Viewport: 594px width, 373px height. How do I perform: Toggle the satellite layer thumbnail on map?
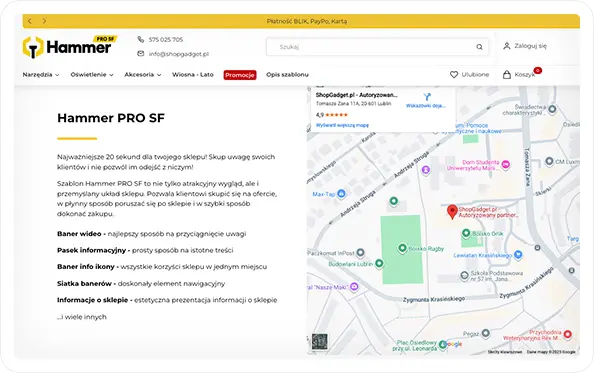[x=319, y=341]
